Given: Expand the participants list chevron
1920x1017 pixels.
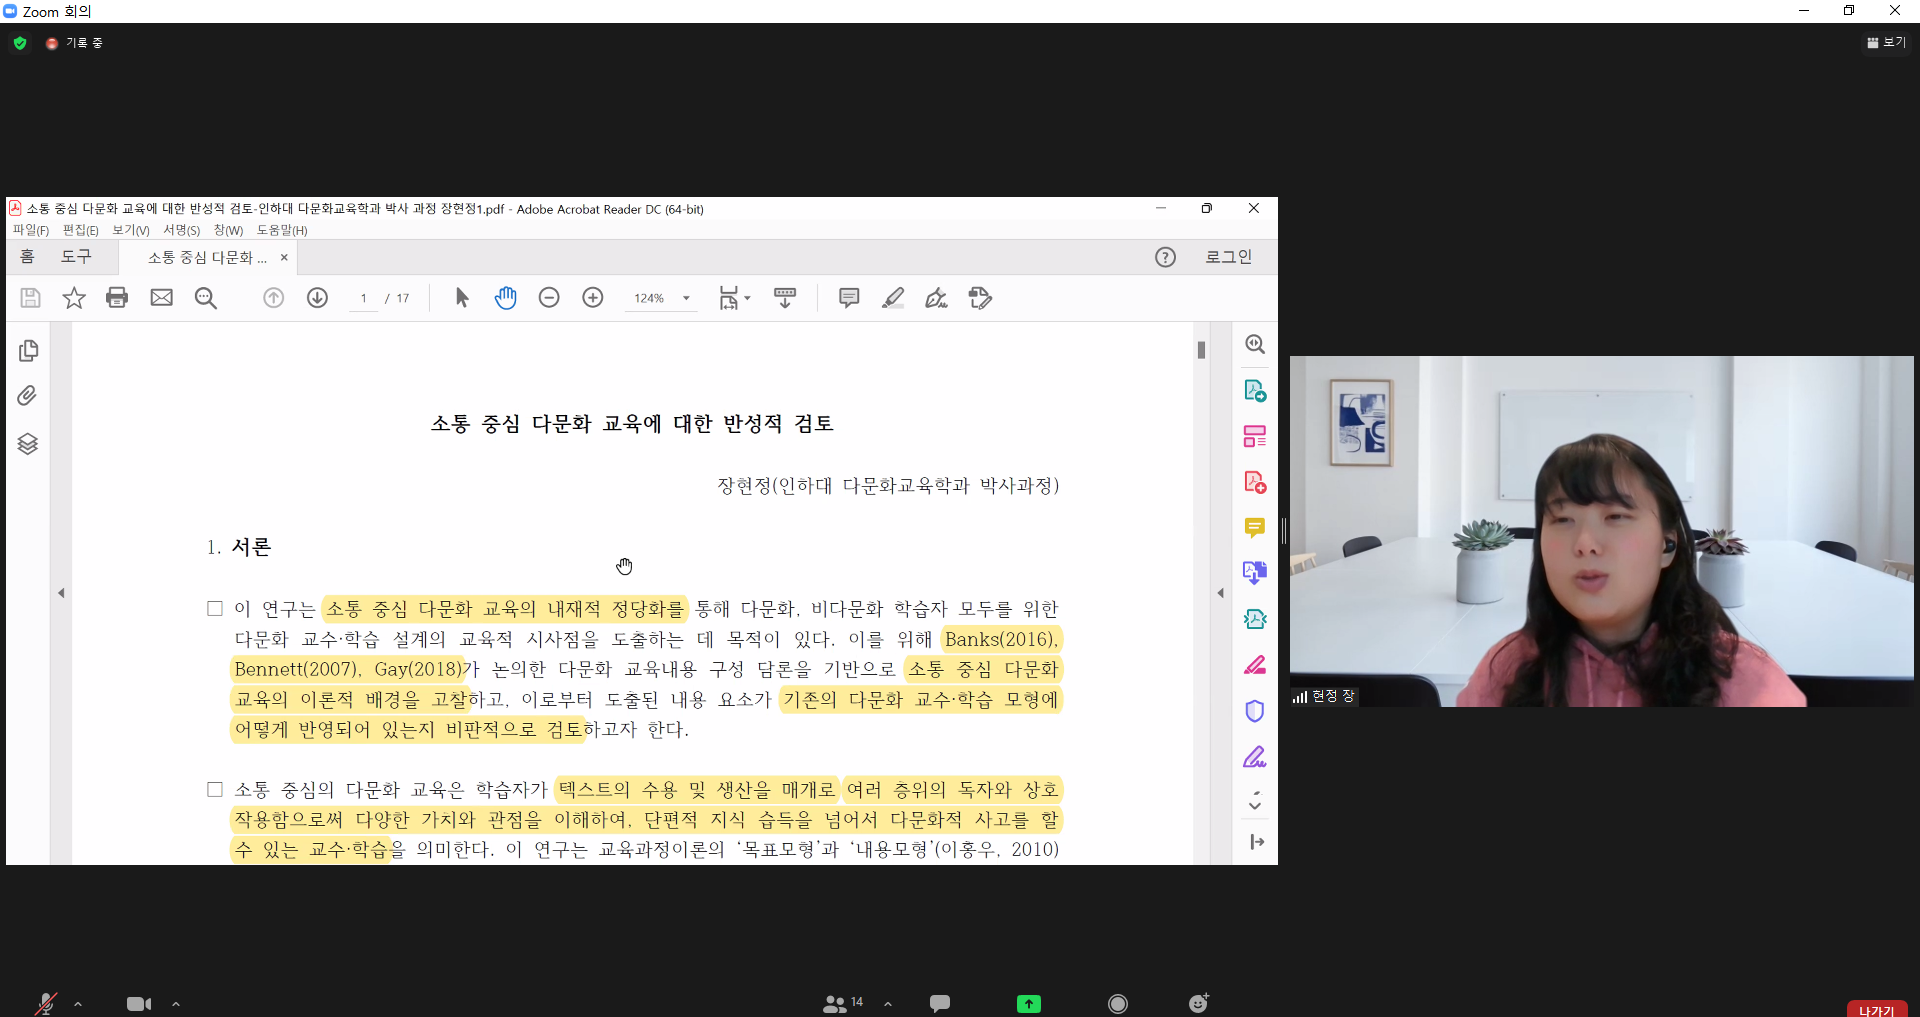Looking at the screenshot, I should [x=888, y=1004].
